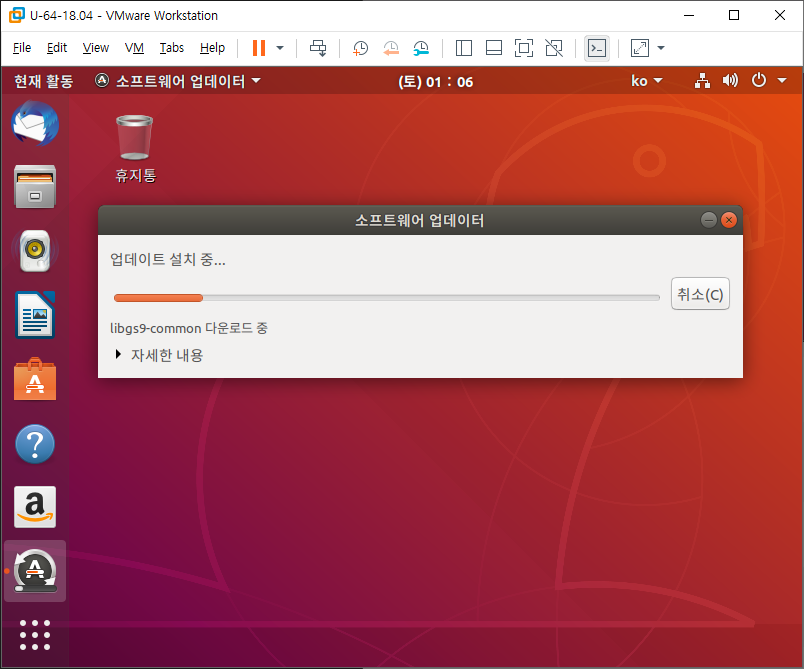Send Ctrl+Alt+Del to the VM
Image resolution: width=804 pixels, height=669 pixels.
point(318,48)
